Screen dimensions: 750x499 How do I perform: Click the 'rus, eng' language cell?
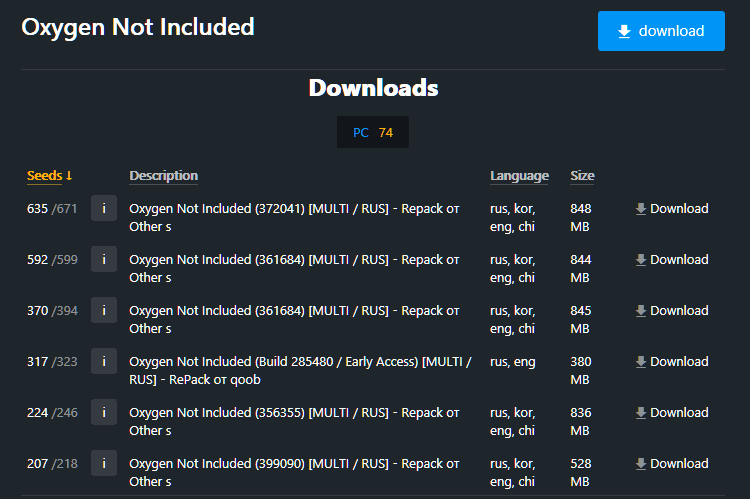[x=513, y=362]
